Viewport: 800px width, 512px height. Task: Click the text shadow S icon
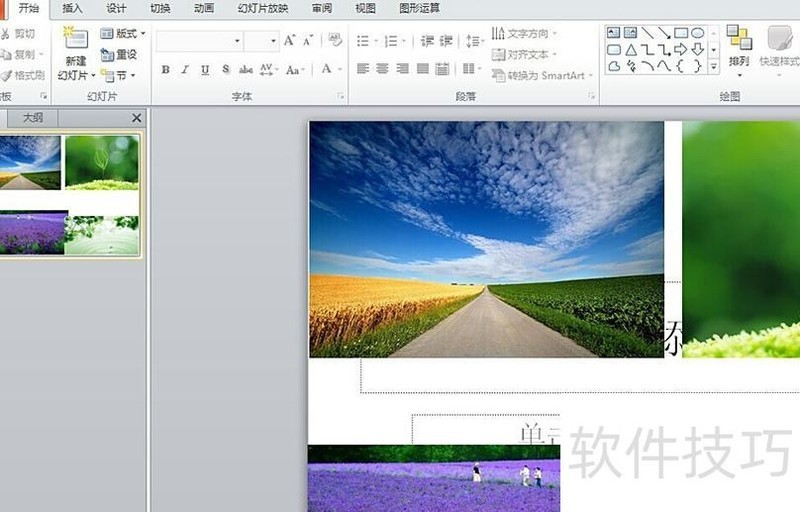(226, 70)
